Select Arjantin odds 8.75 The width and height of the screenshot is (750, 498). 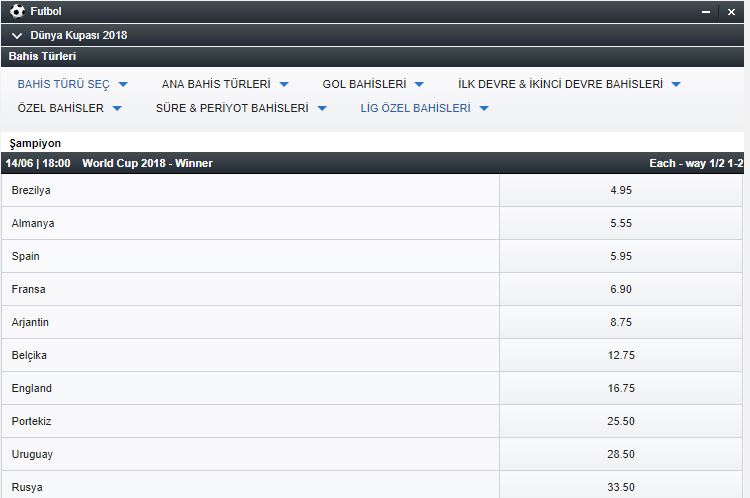click(621, 322)
